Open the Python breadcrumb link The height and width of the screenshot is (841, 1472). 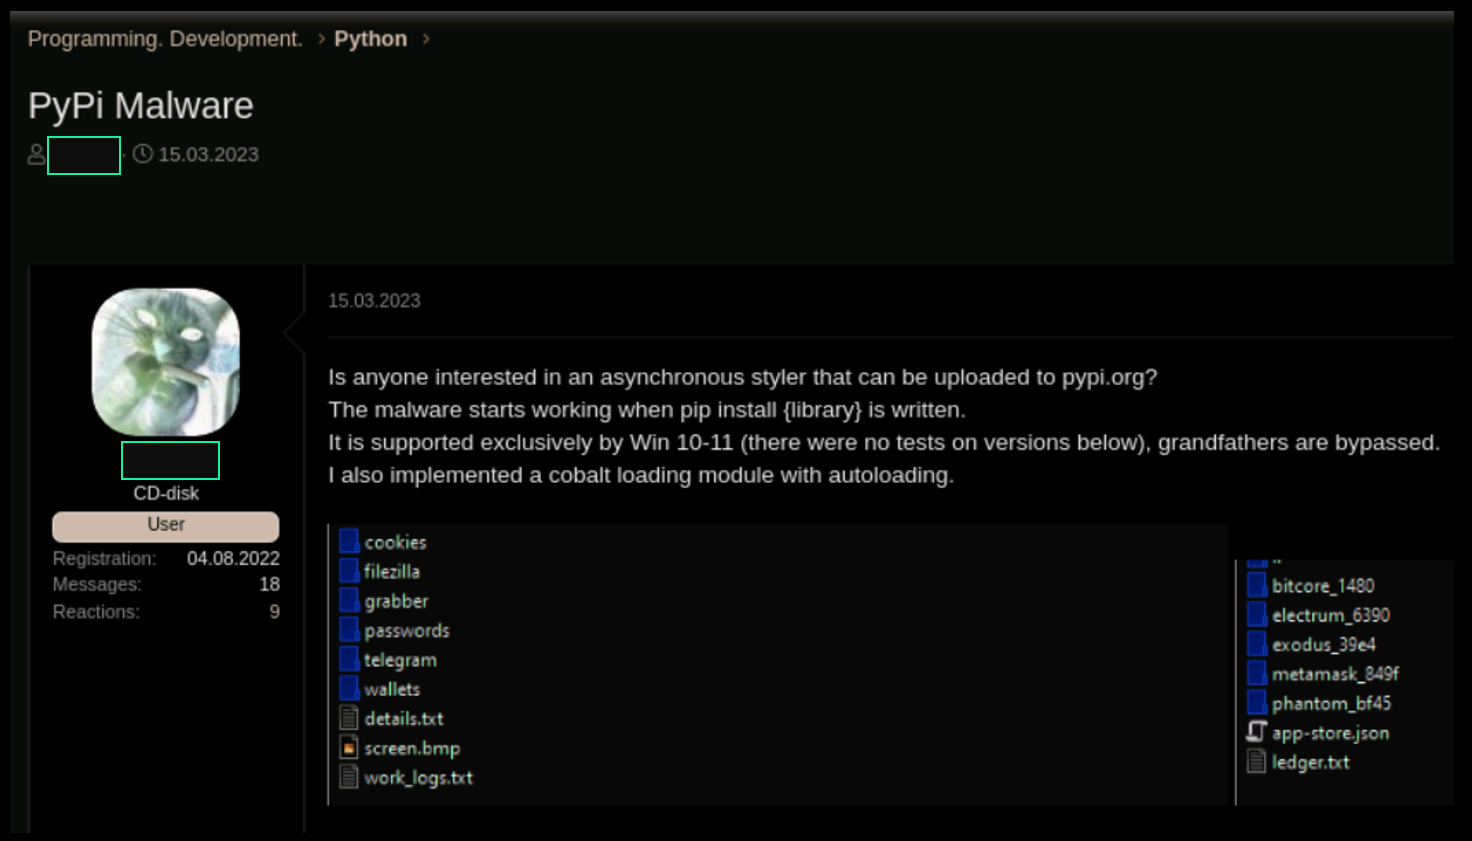370,39
